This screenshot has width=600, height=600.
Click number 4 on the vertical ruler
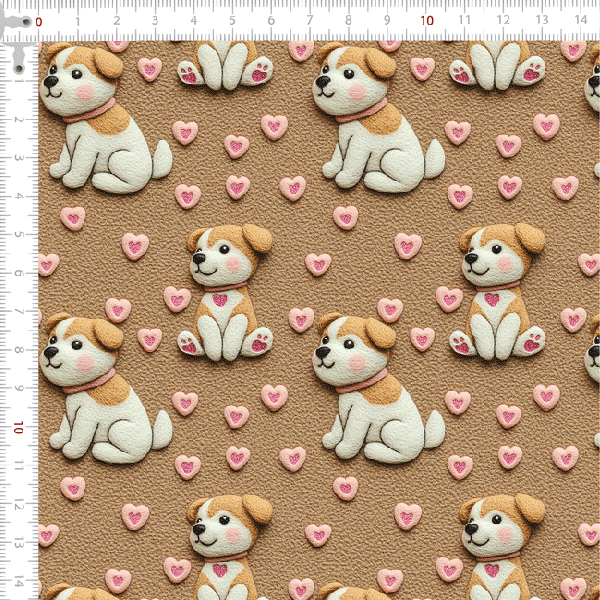18,197
